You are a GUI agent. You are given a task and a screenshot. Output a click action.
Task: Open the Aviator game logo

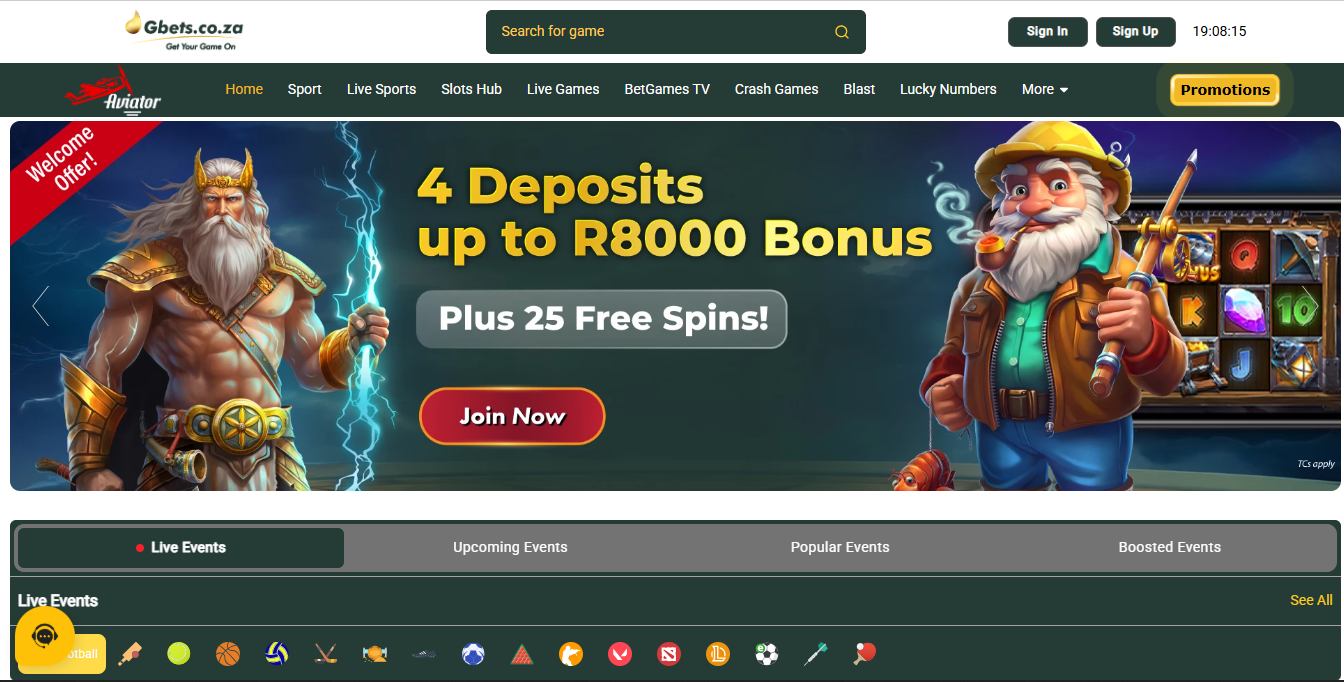click(x=113, y=91)
